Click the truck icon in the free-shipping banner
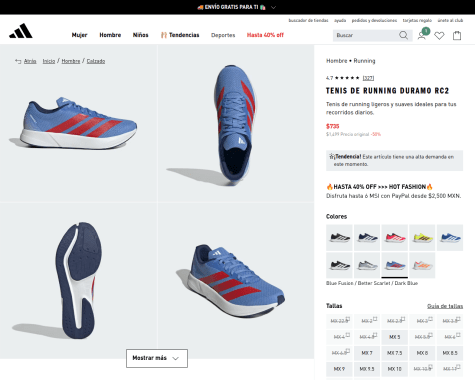 tap(200, 7)
